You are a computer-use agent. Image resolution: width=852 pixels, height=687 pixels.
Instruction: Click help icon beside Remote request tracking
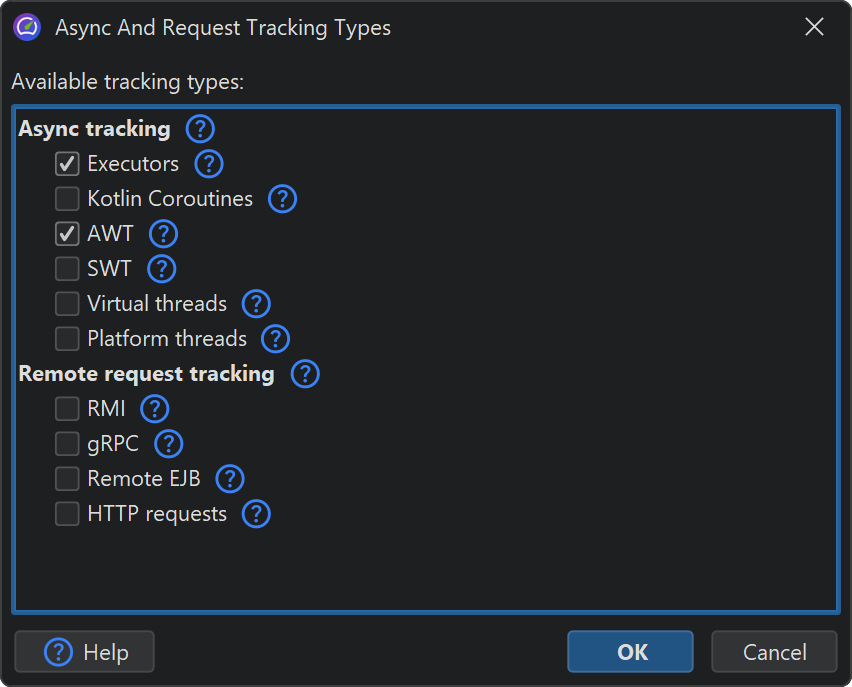pyautogui.click(x=305, y=374)
